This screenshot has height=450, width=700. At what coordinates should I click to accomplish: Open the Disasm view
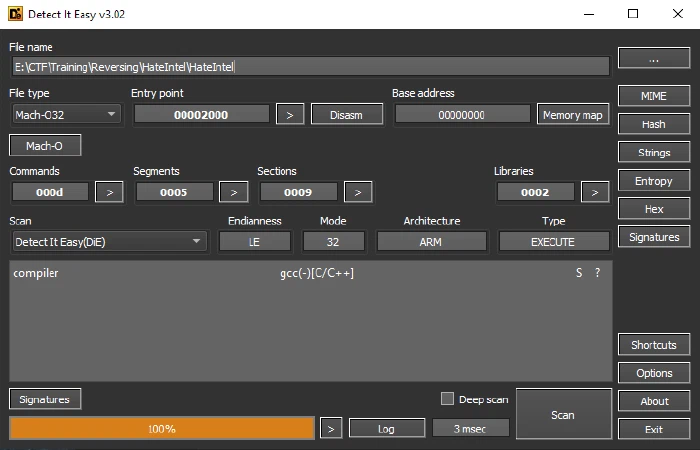point(347,115)
